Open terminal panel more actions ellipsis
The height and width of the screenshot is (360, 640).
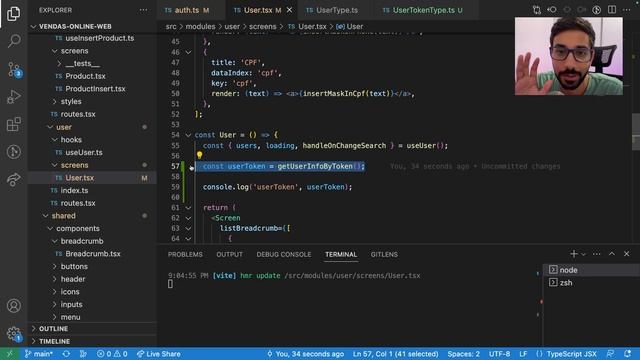[596, 254]
